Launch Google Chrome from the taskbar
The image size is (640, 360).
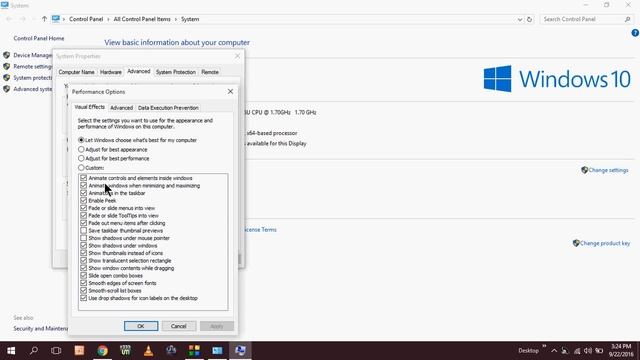[102, 351]
